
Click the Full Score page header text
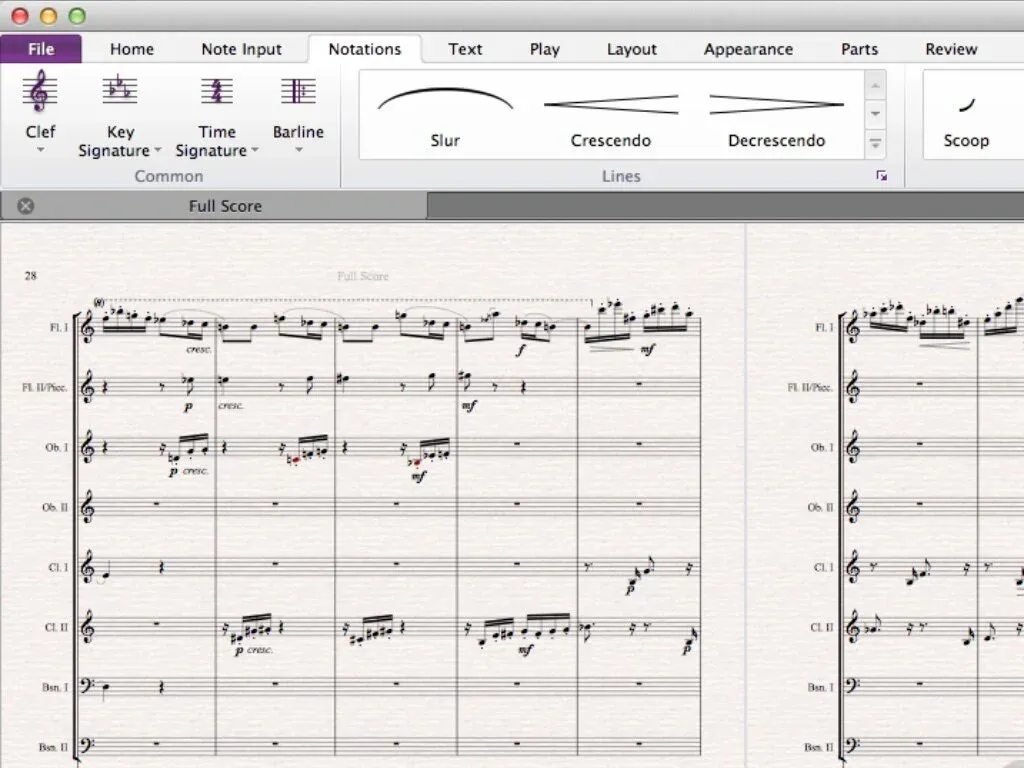362,276
